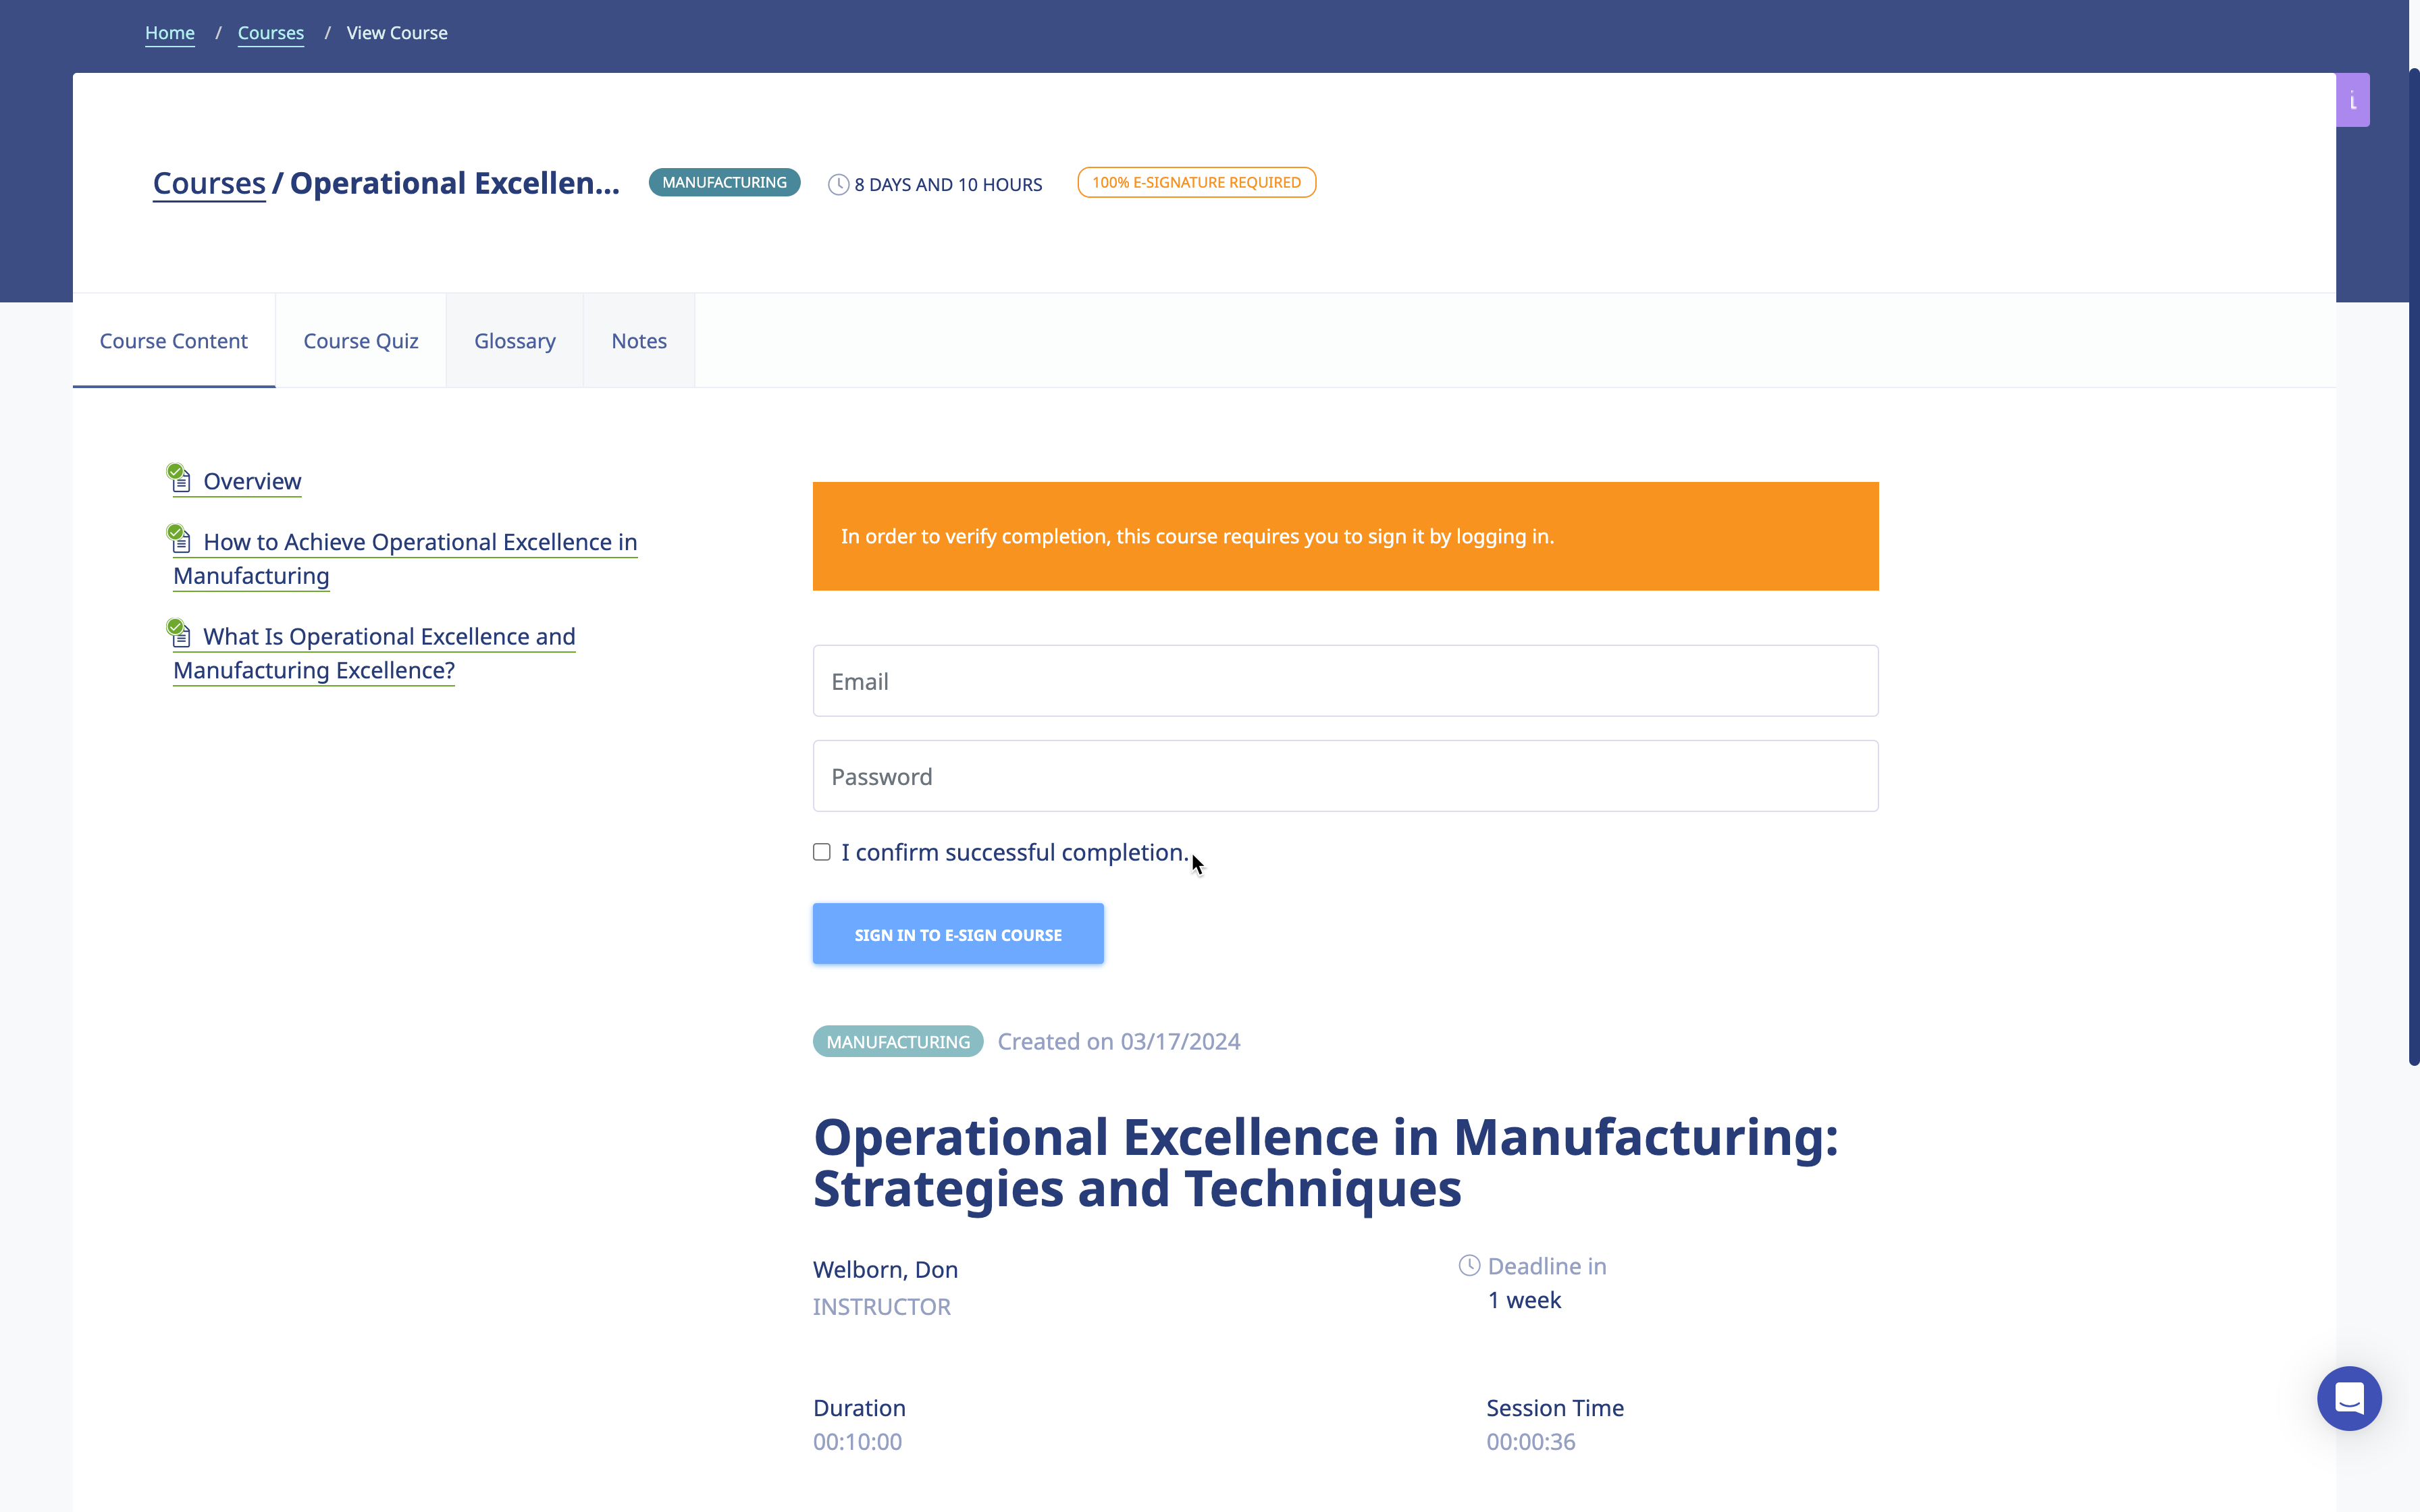Switch to the Notes tab

(x=637, y=340)
